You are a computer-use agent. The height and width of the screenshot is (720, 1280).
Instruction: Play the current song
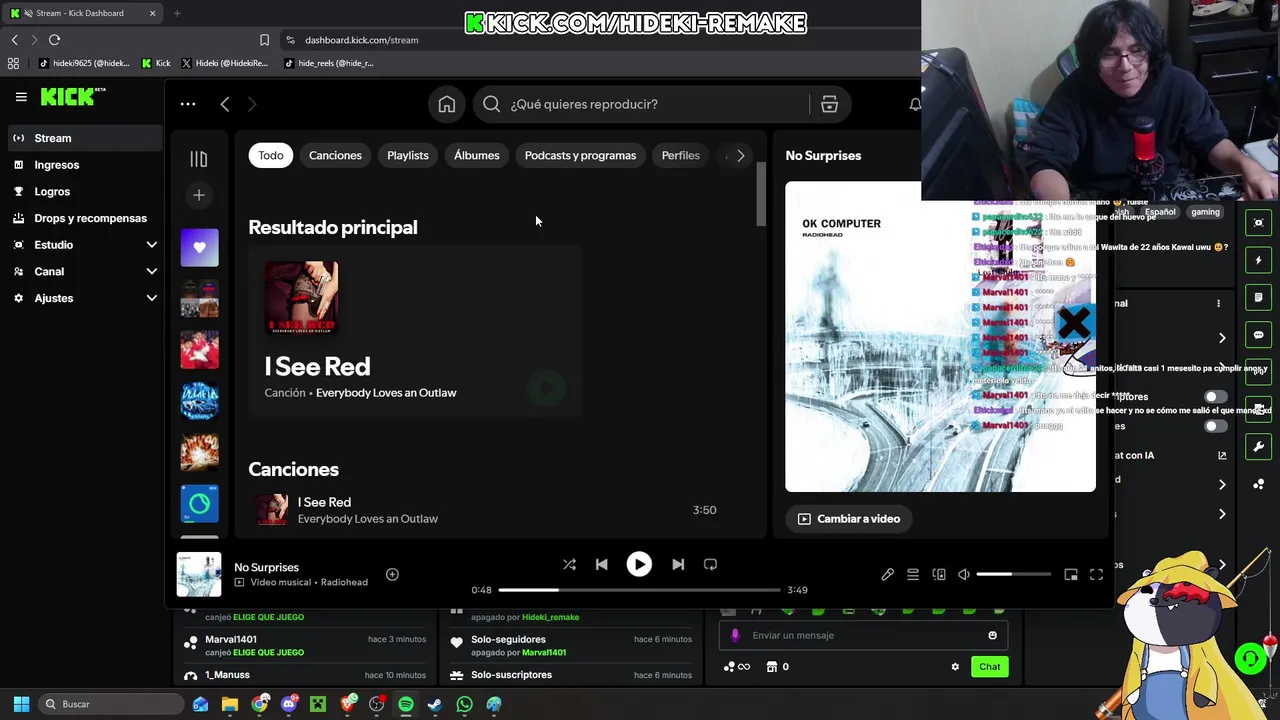[x=639, y=565]
